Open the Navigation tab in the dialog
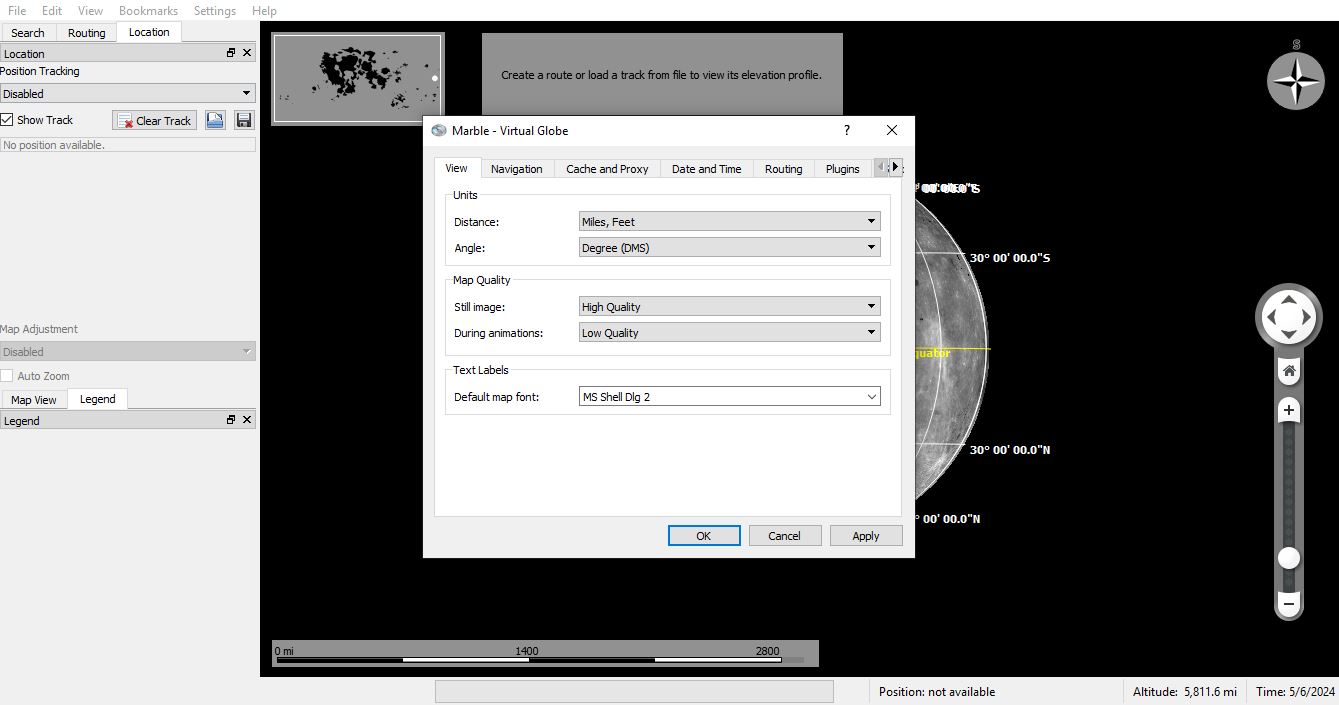1339x705 pixels. click(x=517, y=169)
